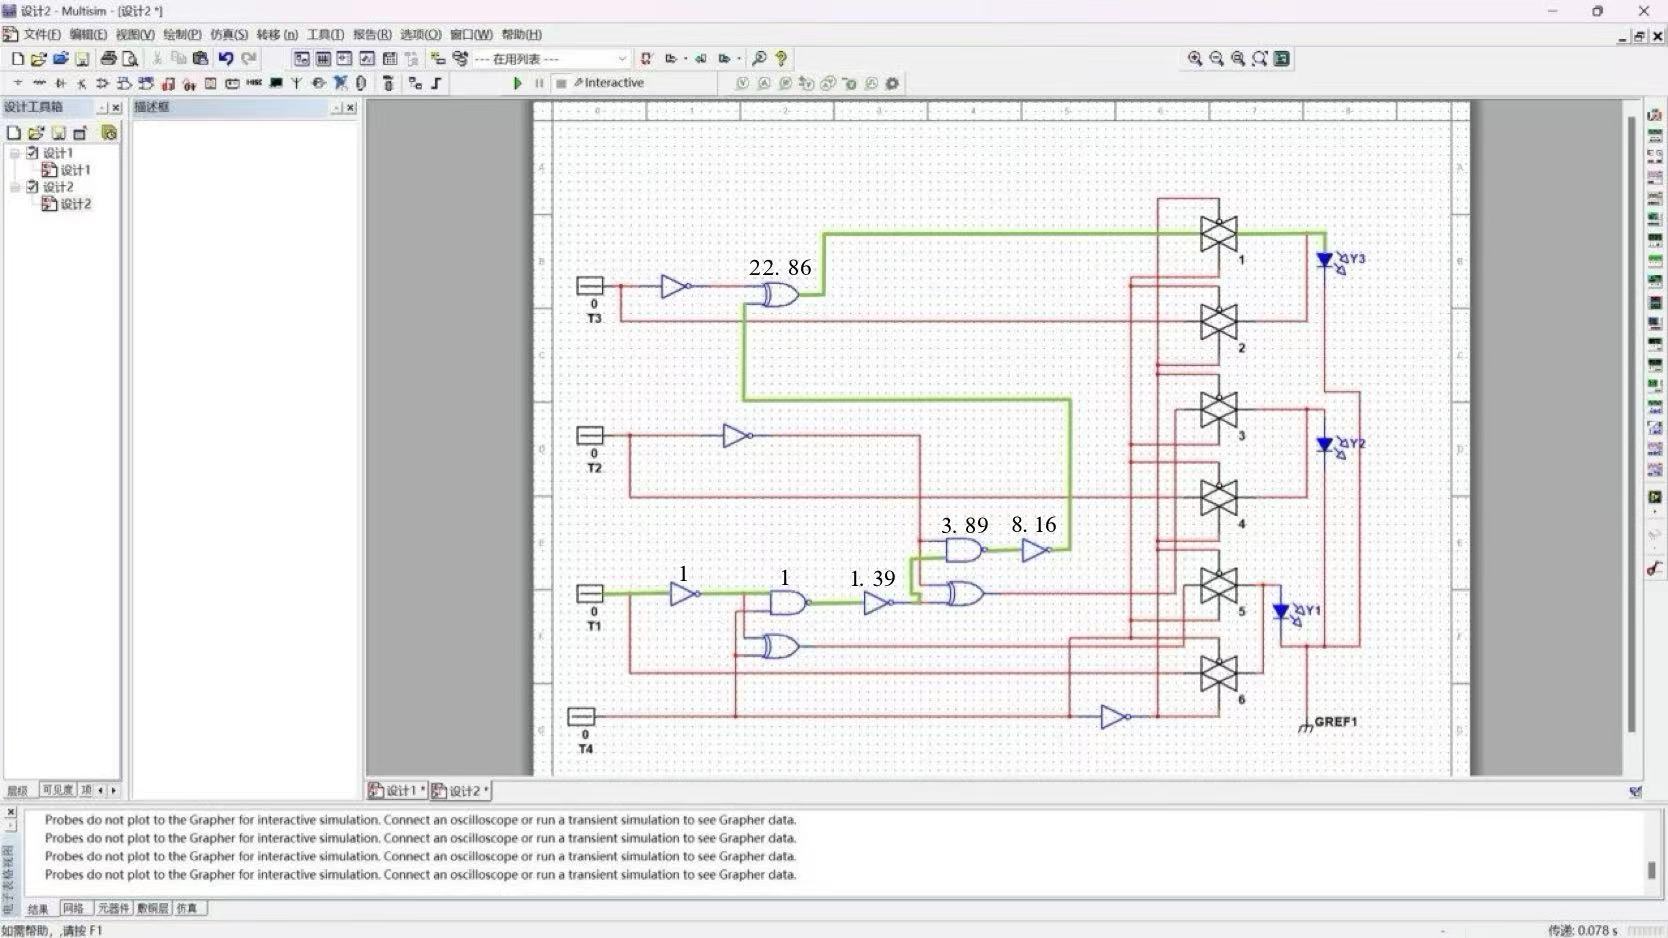Open the 工具(T) menu
The image size is (1668, 938).
pyautogui.click(x=325, y=35)
